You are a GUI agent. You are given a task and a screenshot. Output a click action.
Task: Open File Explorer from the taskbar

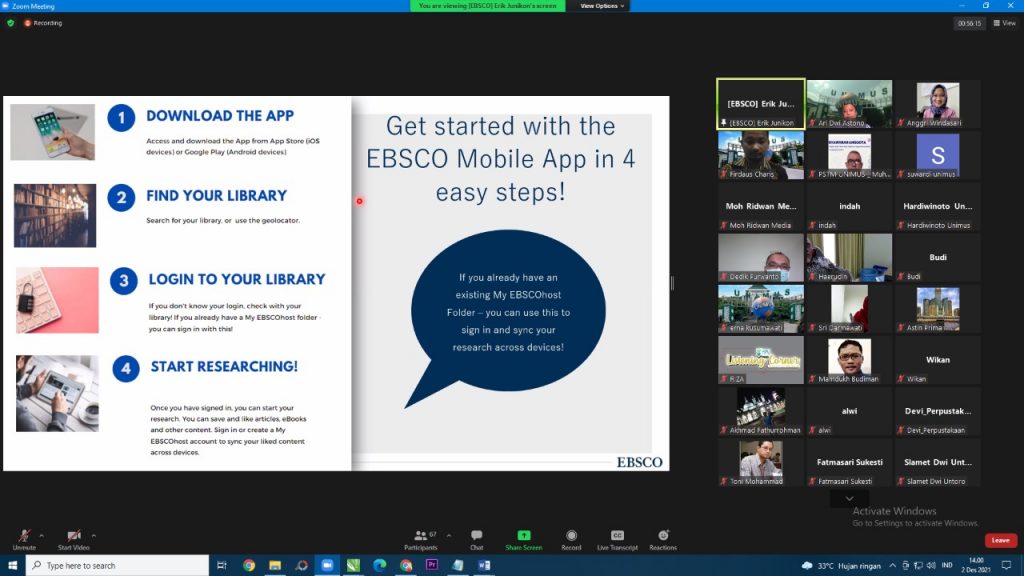tap(275, 565)
